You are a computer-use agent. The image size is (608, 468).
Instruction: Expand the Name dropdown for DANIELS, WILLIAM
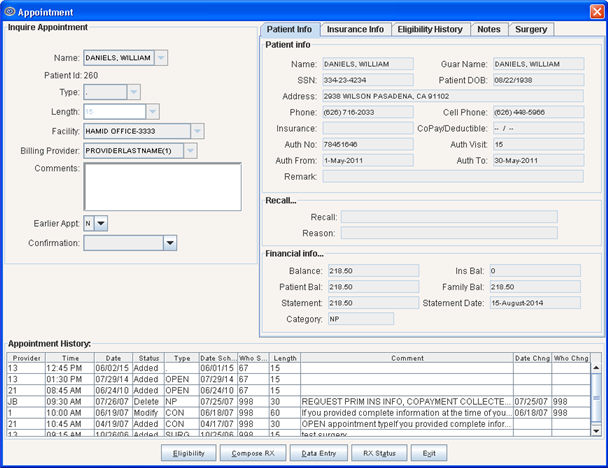click(161, 58)
